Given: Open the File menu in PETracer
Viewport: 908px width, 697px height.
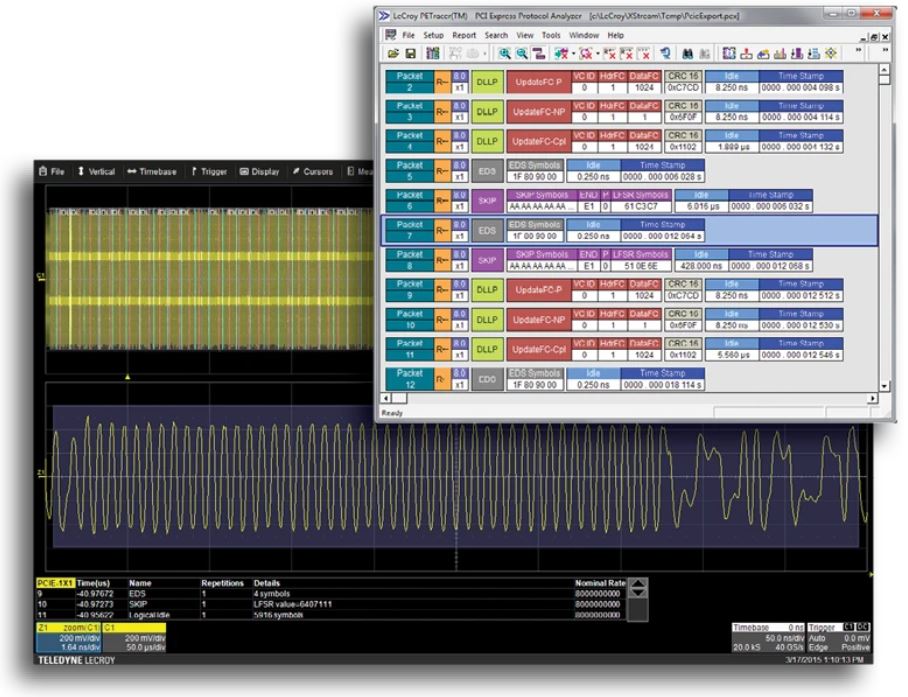Looking at the screenshot, I should (408, 35).
